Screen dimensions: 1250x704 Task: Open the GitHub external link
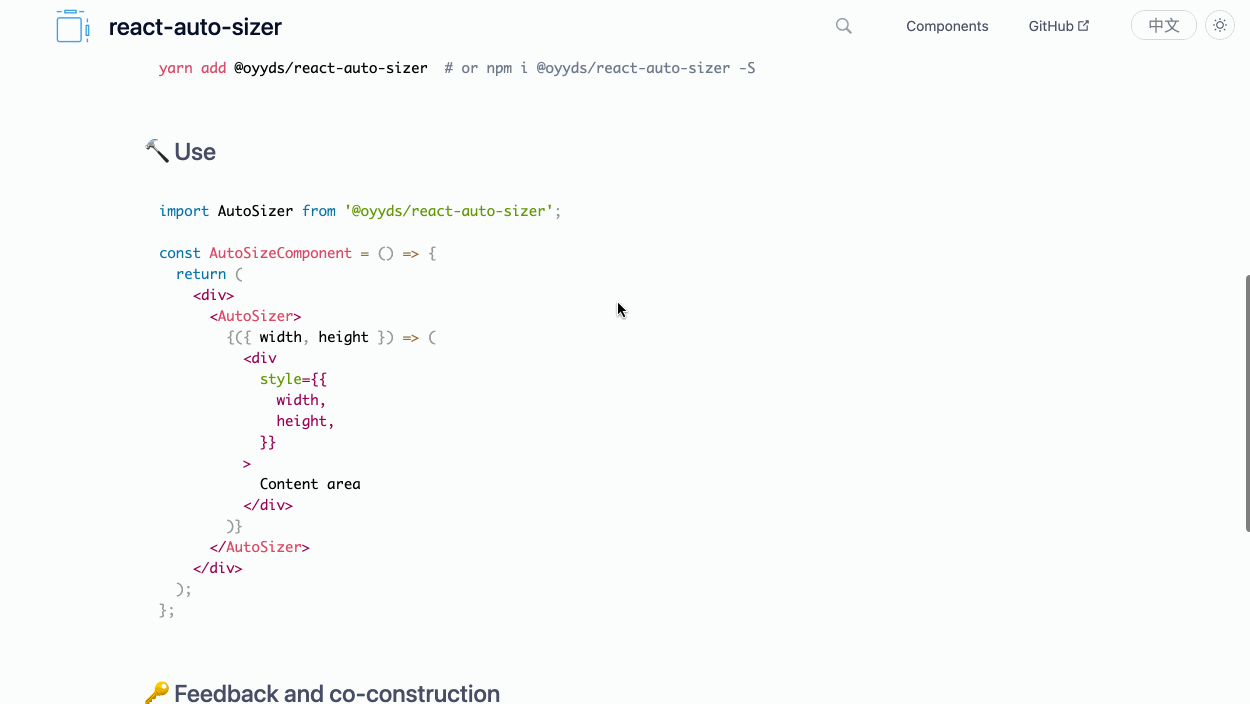[1059, 26]
